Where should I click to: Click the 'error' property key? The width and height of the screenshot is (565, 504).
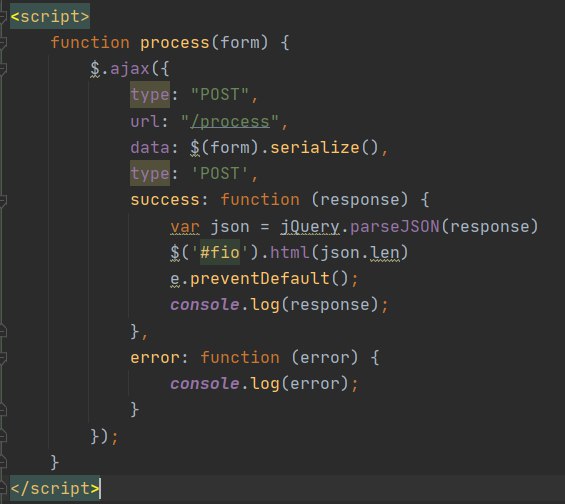(155, 358)
